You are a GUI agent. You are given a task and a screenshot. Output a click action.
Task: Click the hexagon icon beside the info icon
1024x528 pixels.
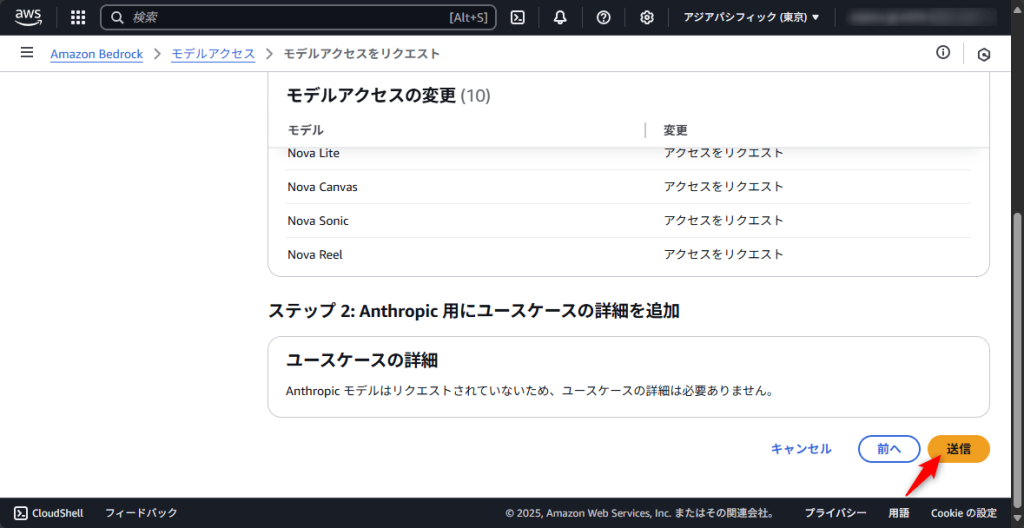point(984,55)
